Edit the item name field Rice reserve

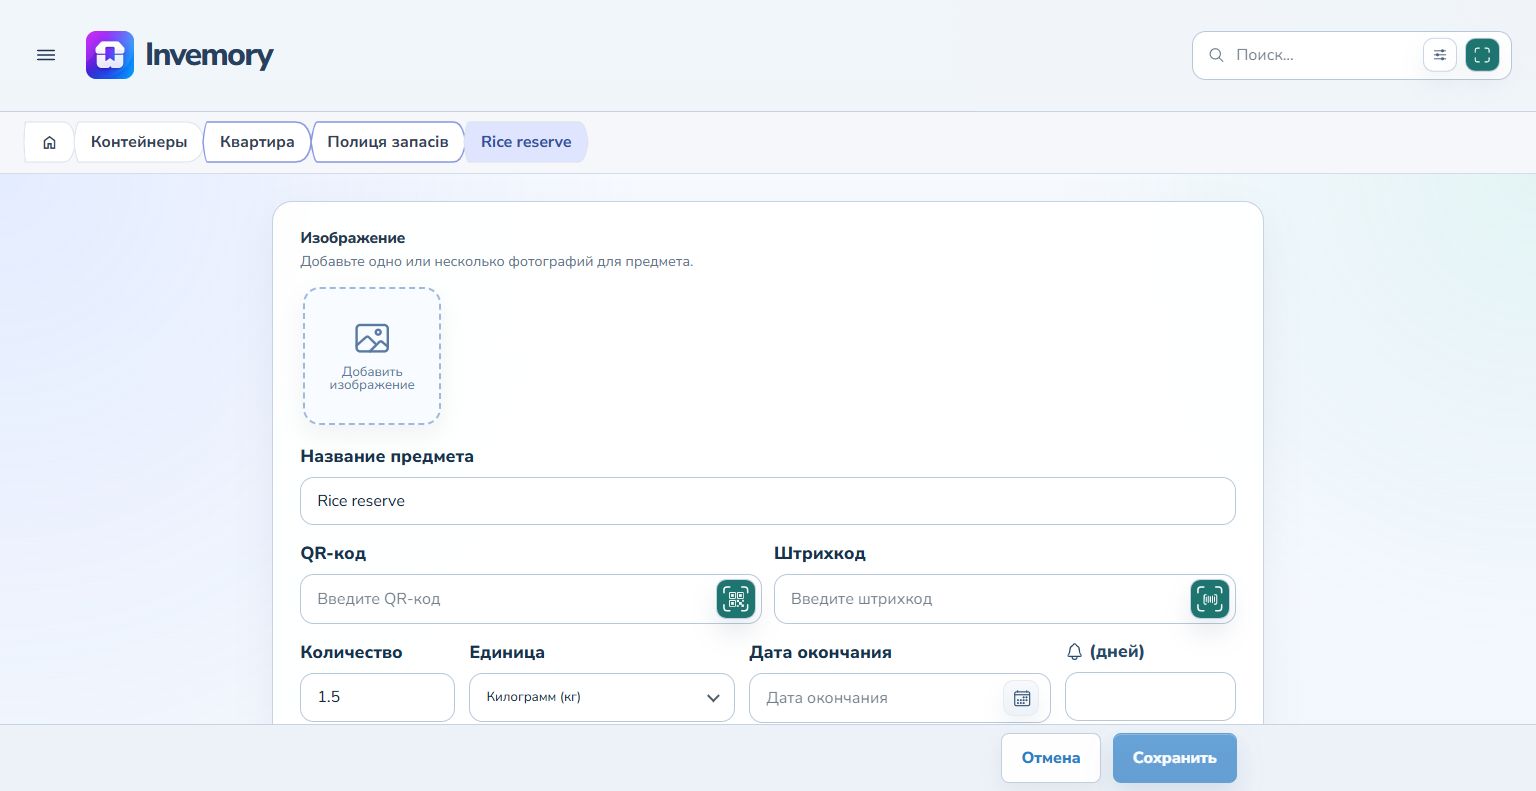(x=768, y=501)
